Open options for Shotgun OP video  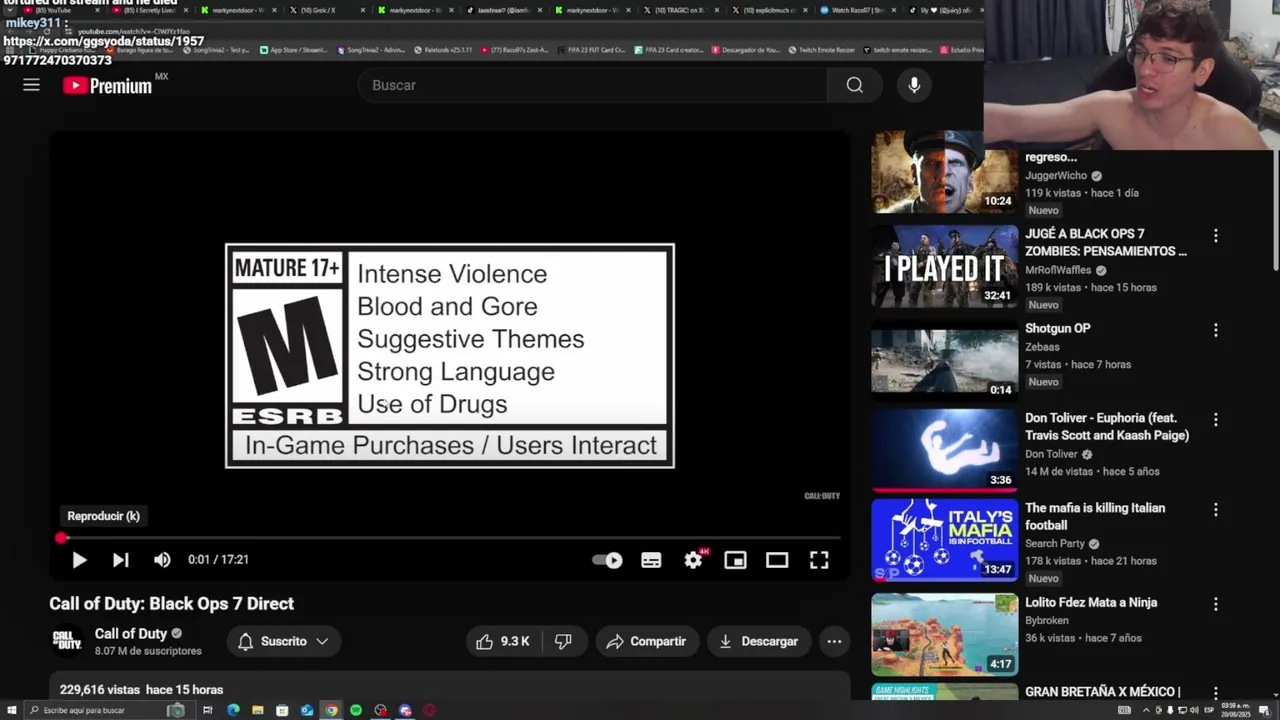pyautogui.click(x=1216, y=330)
